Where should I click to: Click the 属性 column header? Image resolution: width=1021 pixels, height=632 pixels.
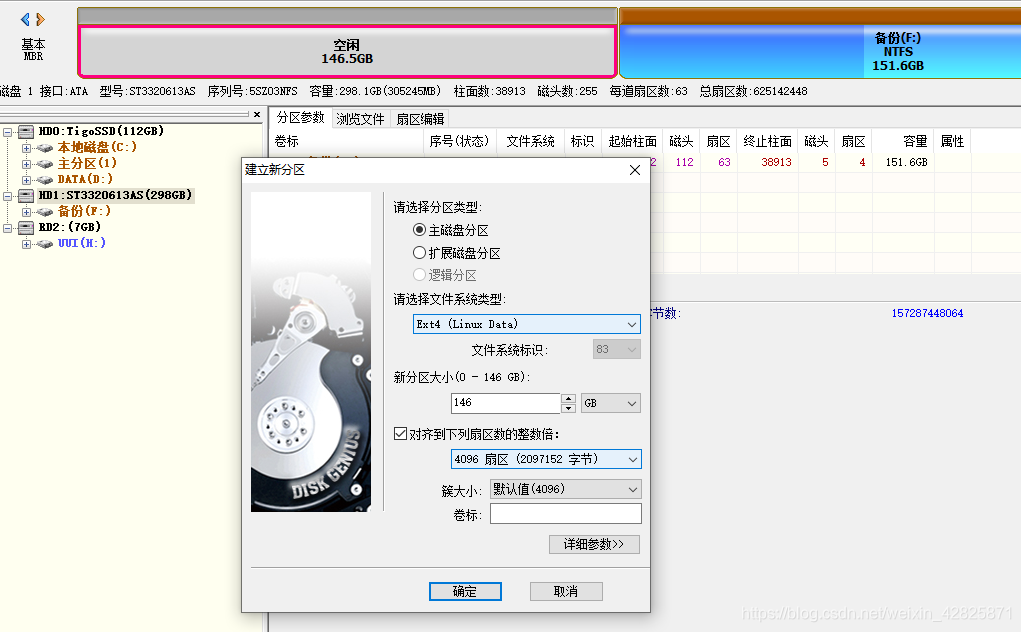(x=952, y=141)
